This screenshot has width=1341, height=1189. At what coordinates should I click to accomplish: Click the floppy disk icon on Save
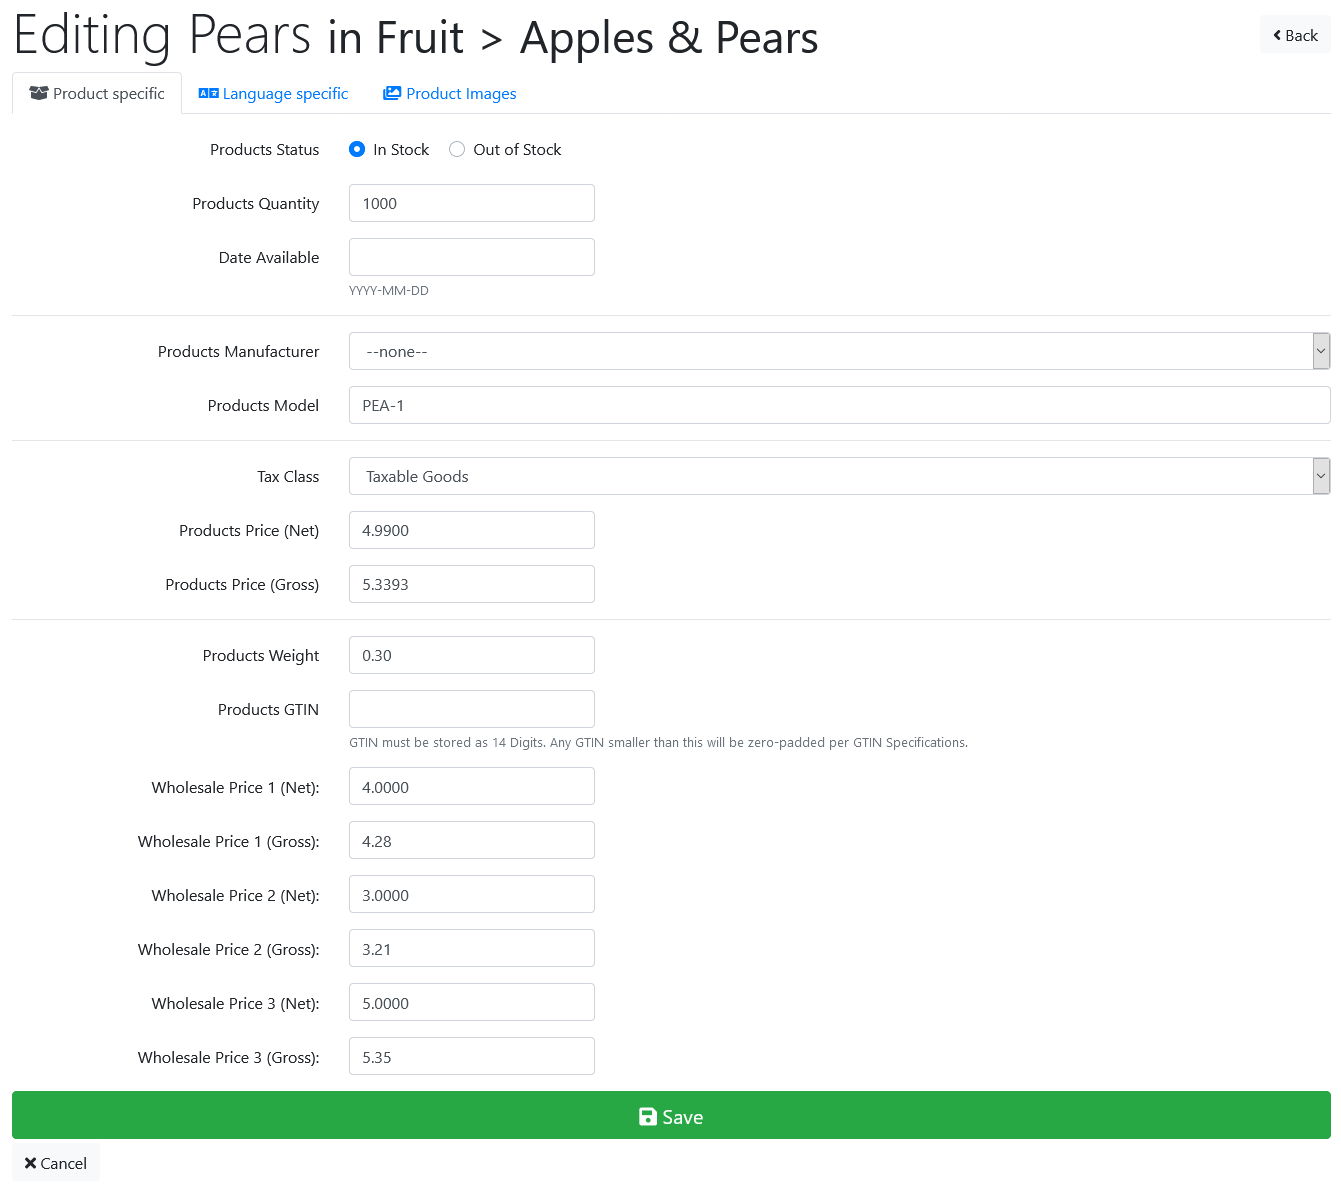[x=648, y=1117]
